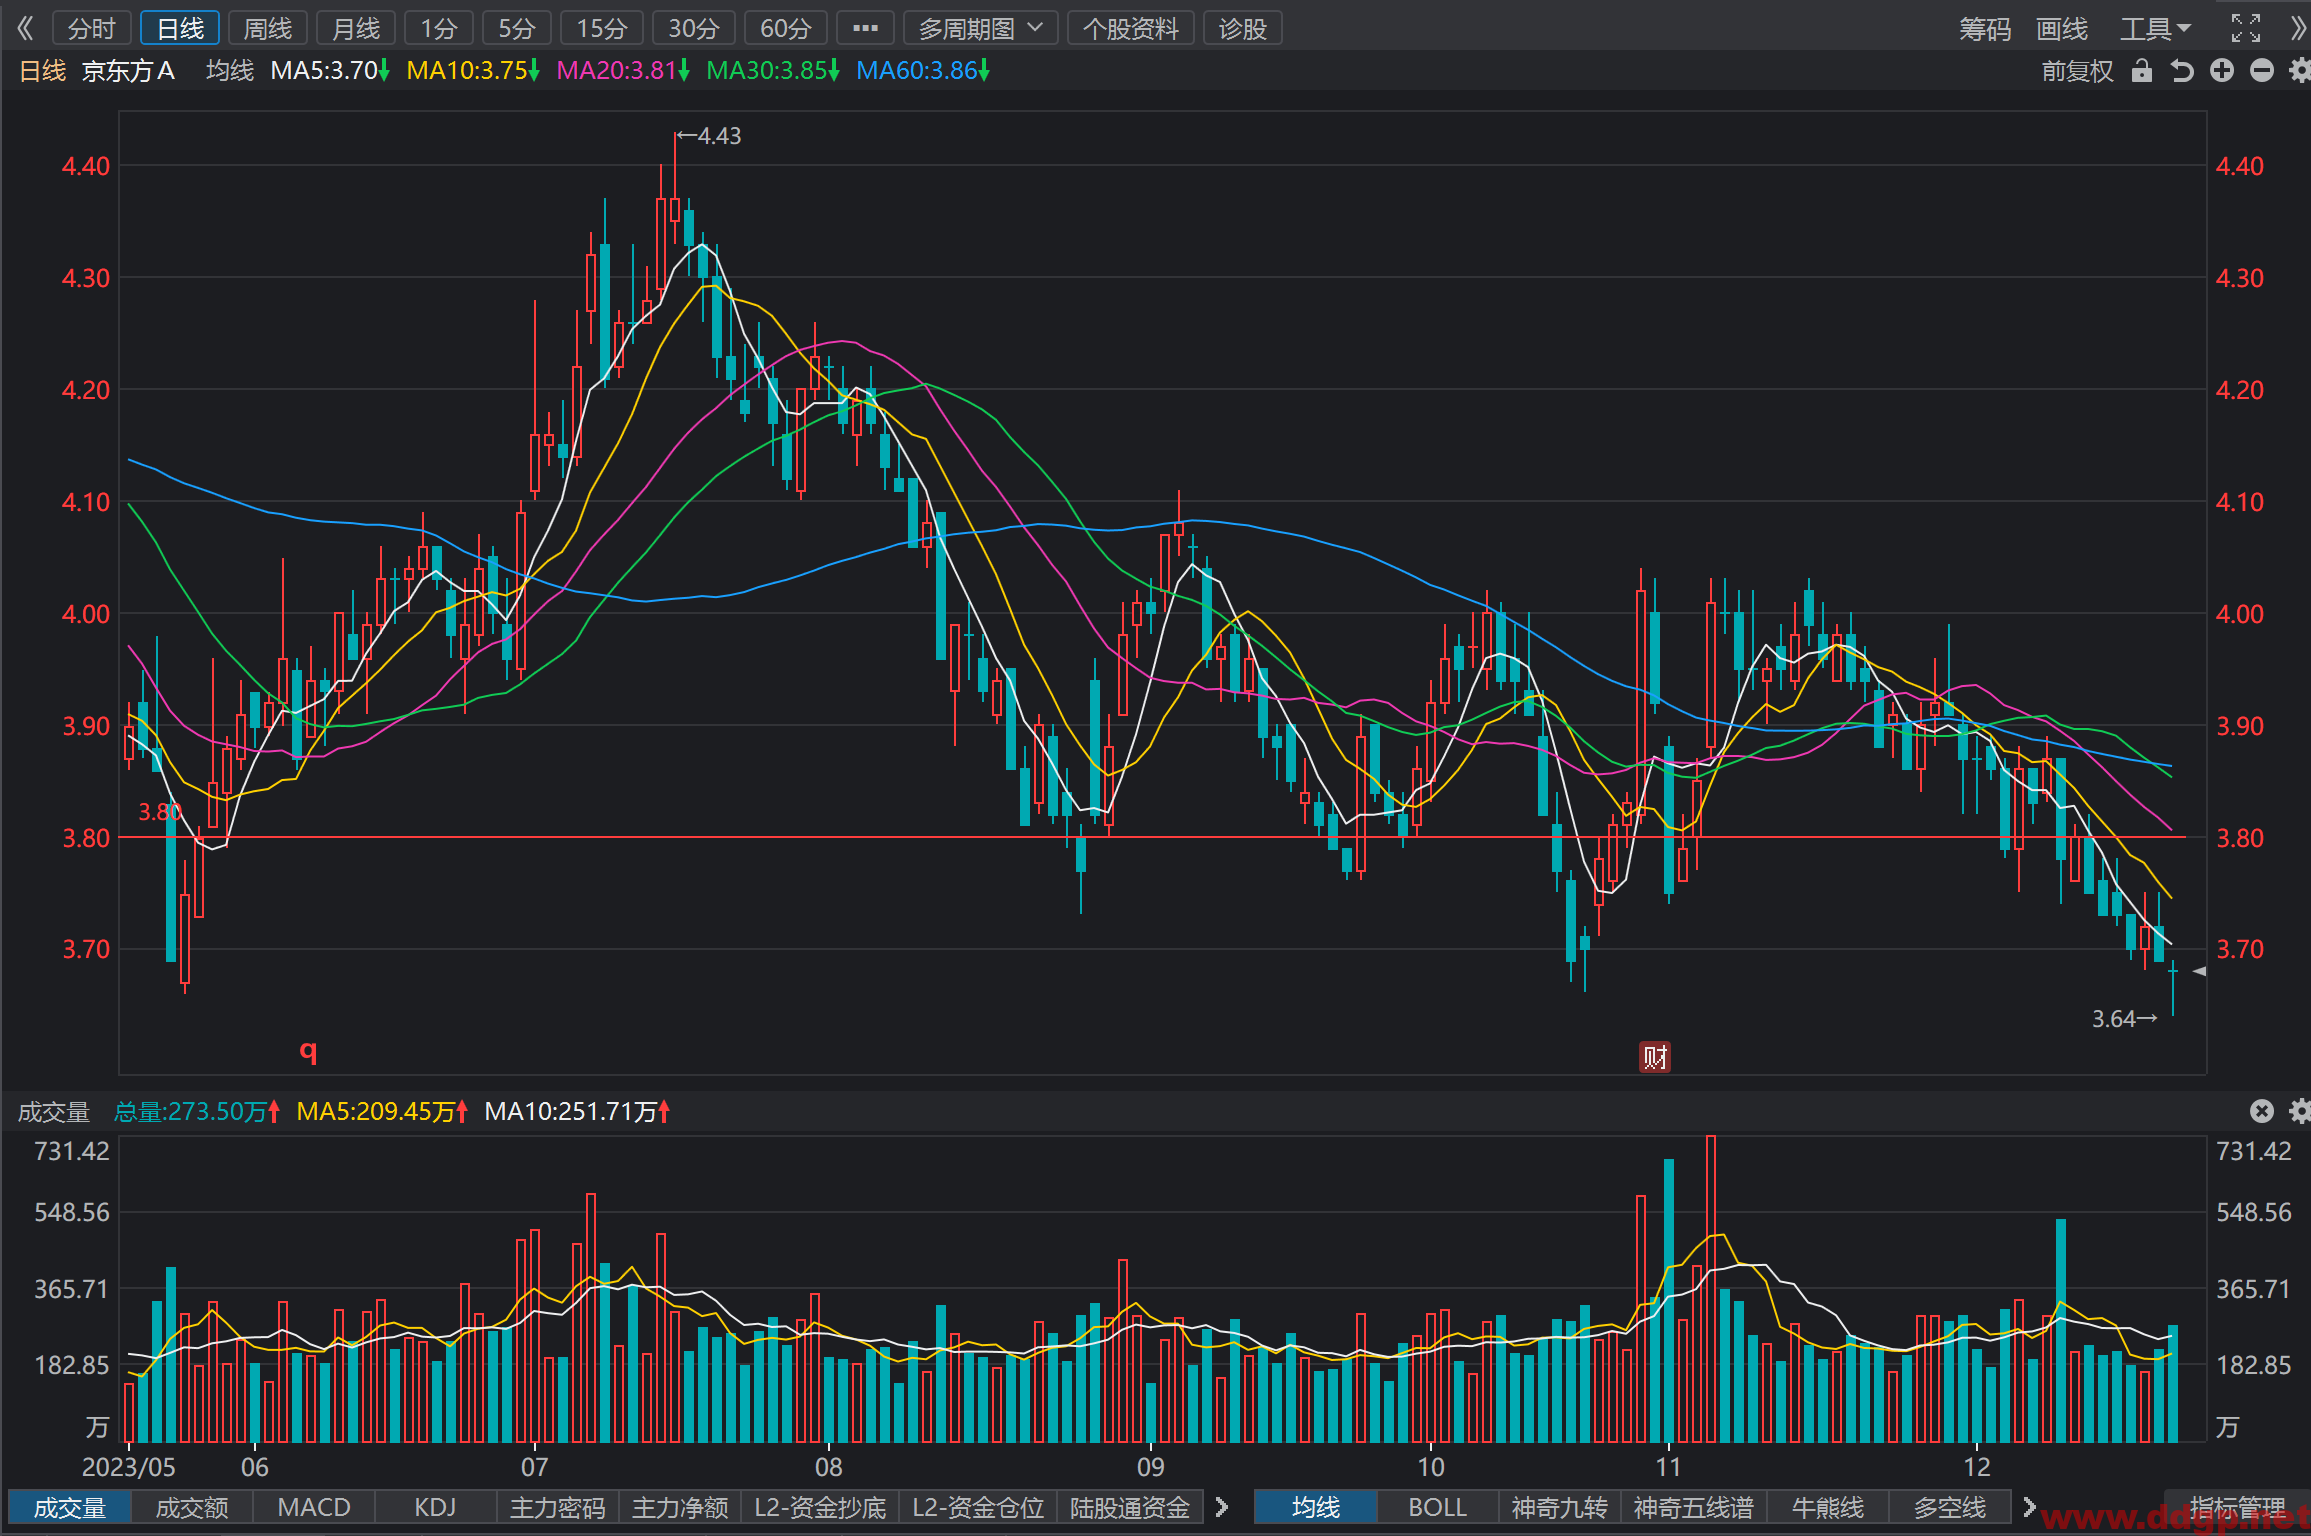Zoom in using the plus circle icon
Image resolution: width=2311 pixels, height=1536 pixels.
point(2222,70)
